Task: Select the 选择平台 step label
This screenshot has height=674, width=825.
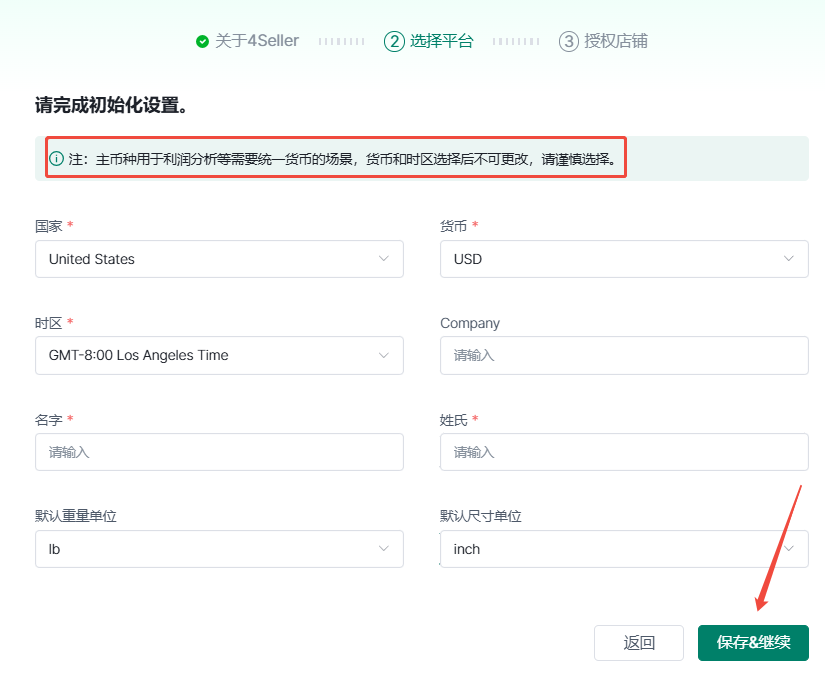Action: (x=441, y=41)
